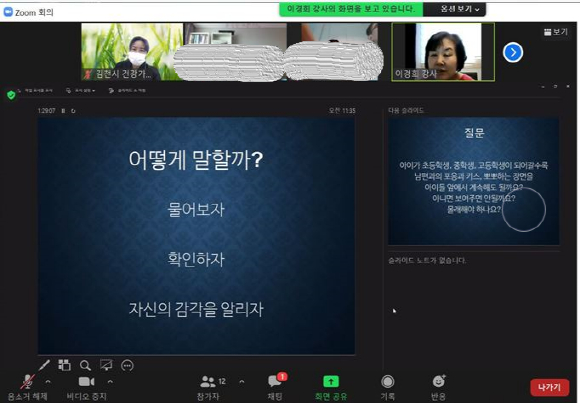This screenshot has height=403, width=580.
Task: Open the 옵션 보기 dropdown
Action: pos(459,9)
